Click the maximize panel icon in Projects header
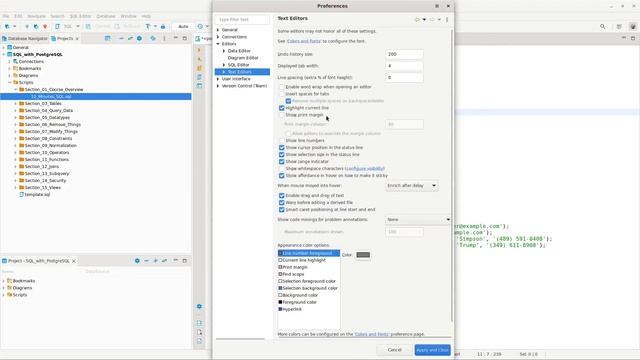 [x=184, y=38]
